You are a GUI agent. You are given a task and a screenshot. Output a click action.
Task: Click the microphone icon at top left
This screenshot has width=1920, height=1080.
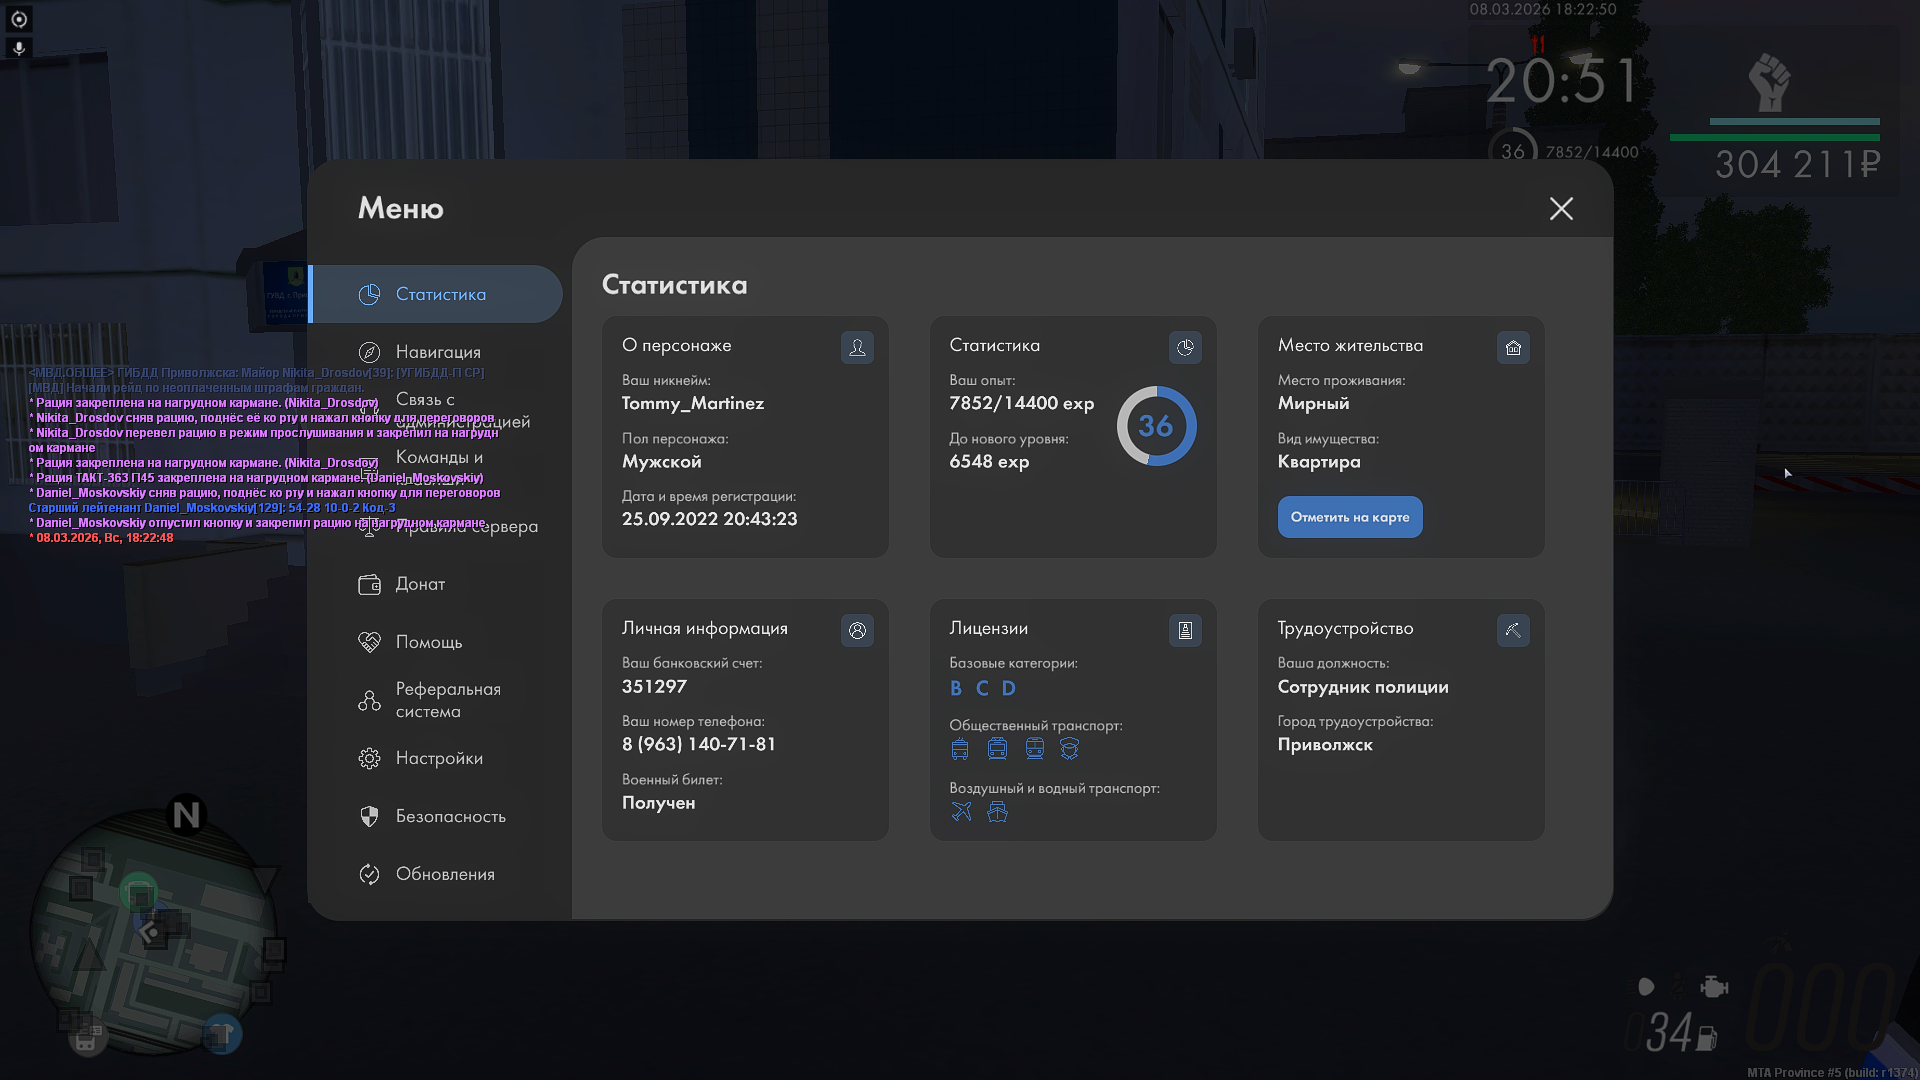coord(18,47)
